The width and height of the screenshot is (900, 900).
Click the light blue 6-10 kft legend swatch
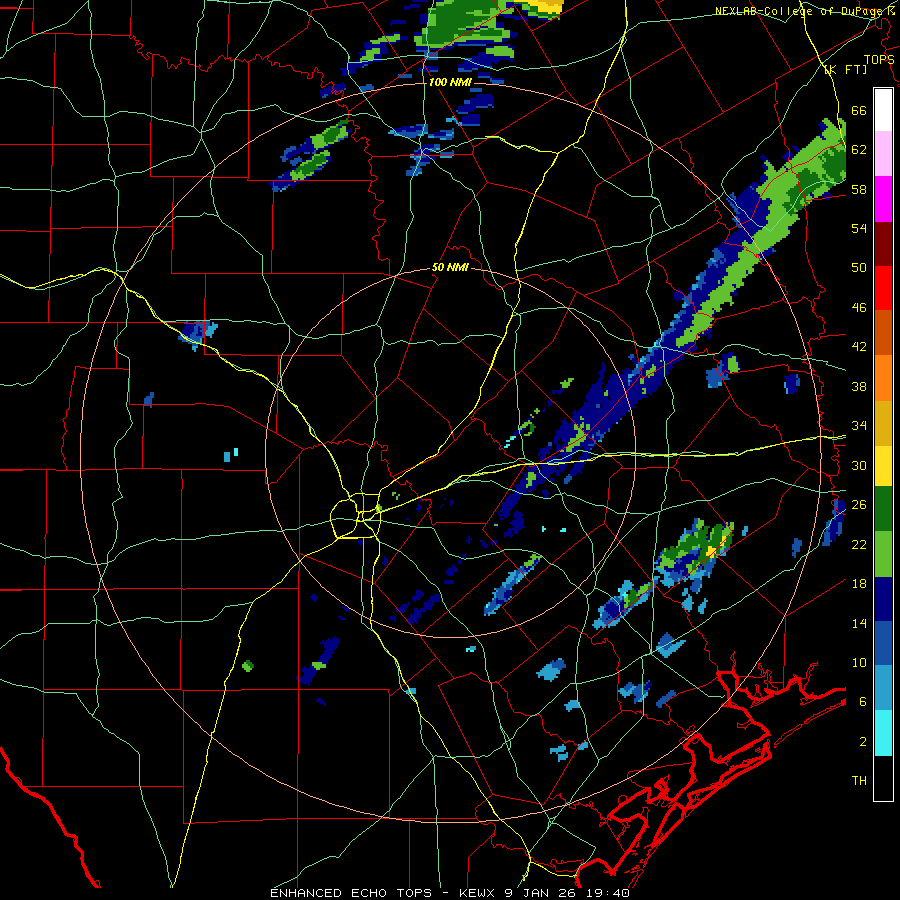pos(883,688)
